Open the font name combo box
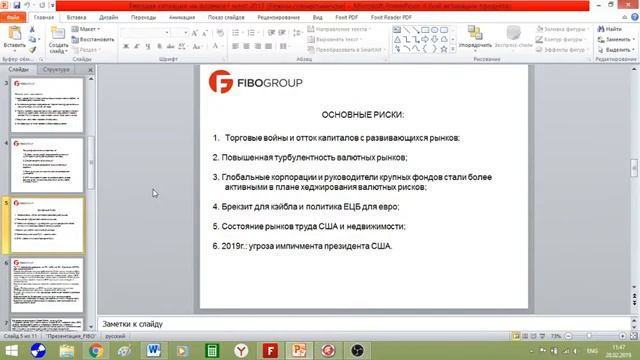 (146, 33)
